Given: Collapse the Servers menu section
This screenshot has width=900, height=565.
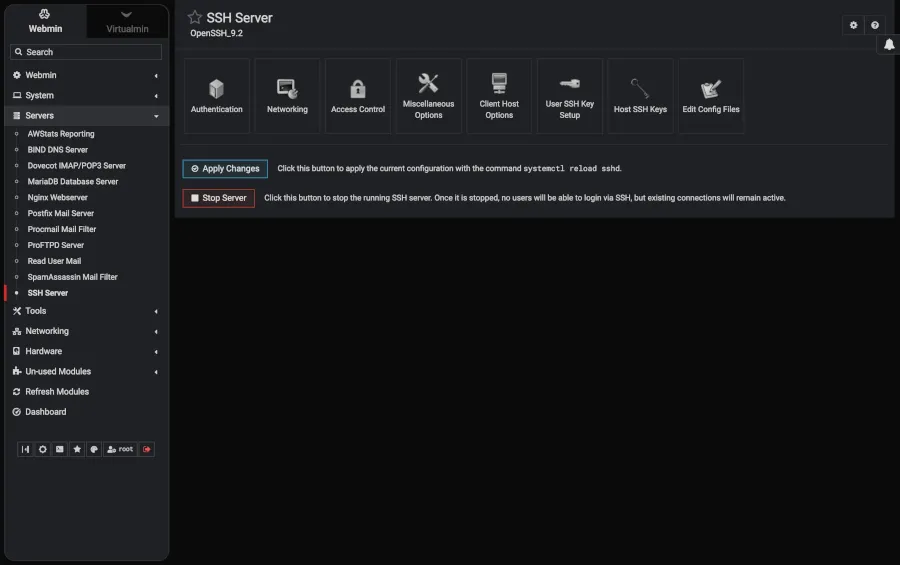Looking at the screenshot, I should (85, 116).
